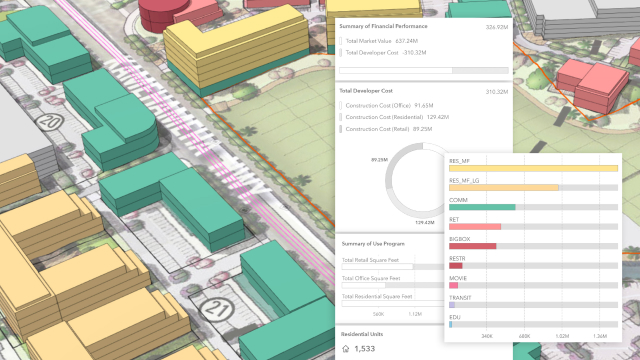Click the 340K axis tick label
This screenshot has height=360, width=640.
pyautogui.click(x=487, y=336)
